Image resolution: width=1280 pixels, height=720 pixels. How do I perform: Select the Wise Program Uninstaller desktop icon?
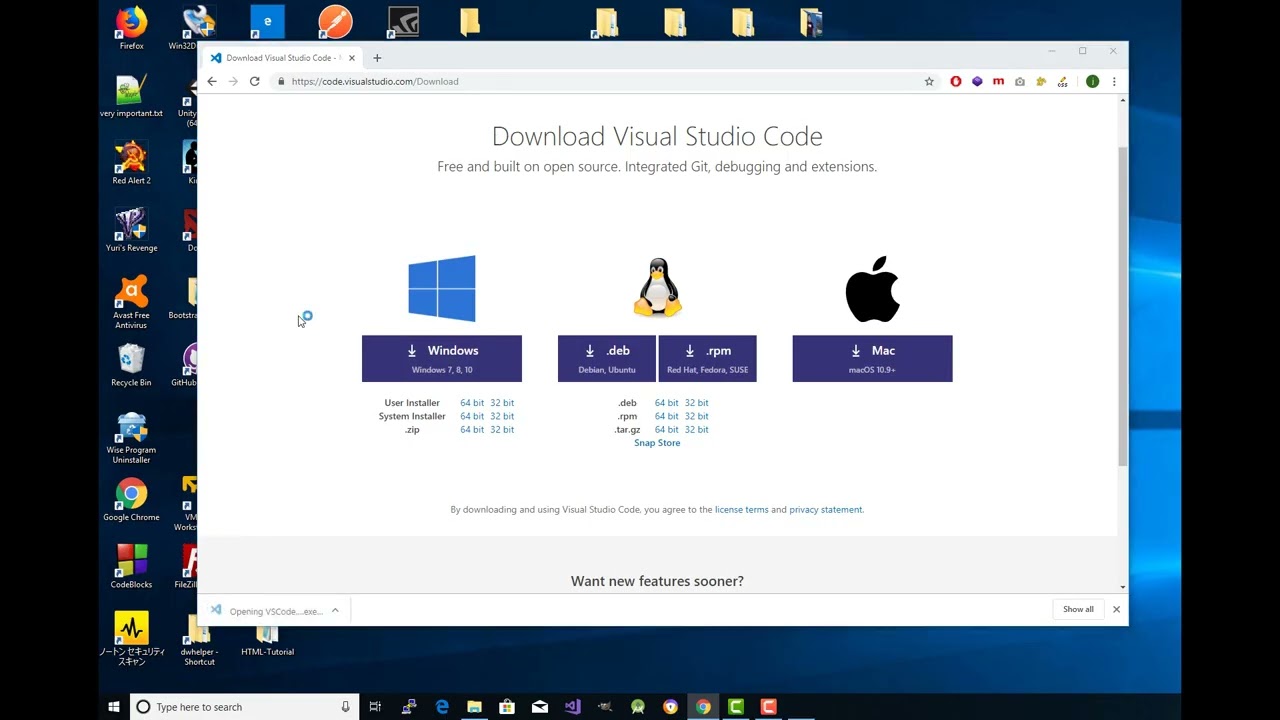[131, 438]
